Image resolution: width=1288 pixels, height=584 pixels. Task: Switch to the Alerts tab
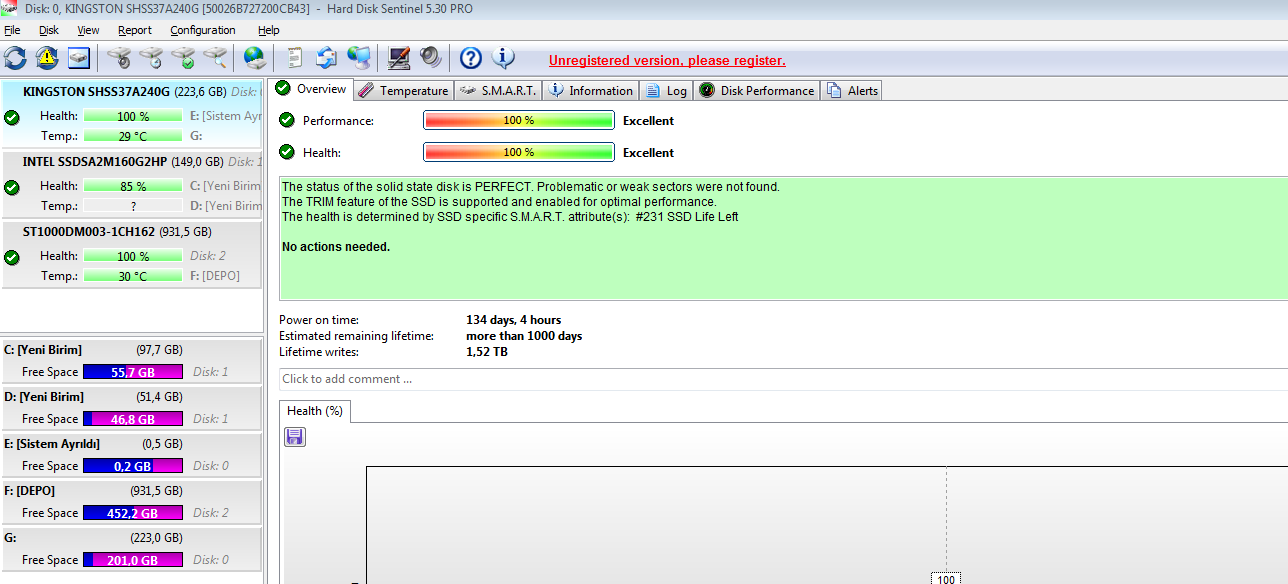(851, 90)
